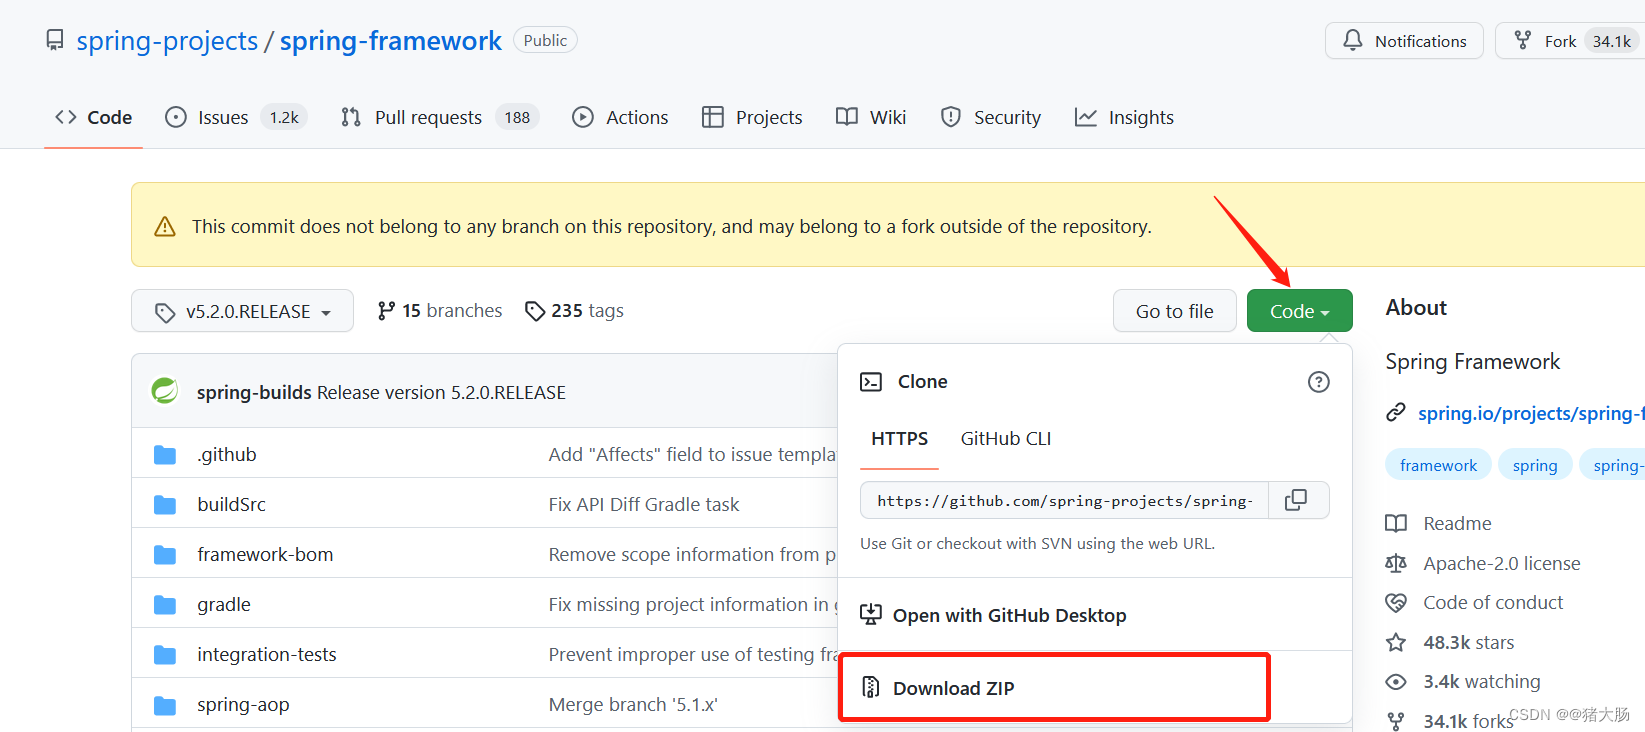Click the Go to file button
The width and height of the screenshot is (1645, 732).
[1174, 311]
